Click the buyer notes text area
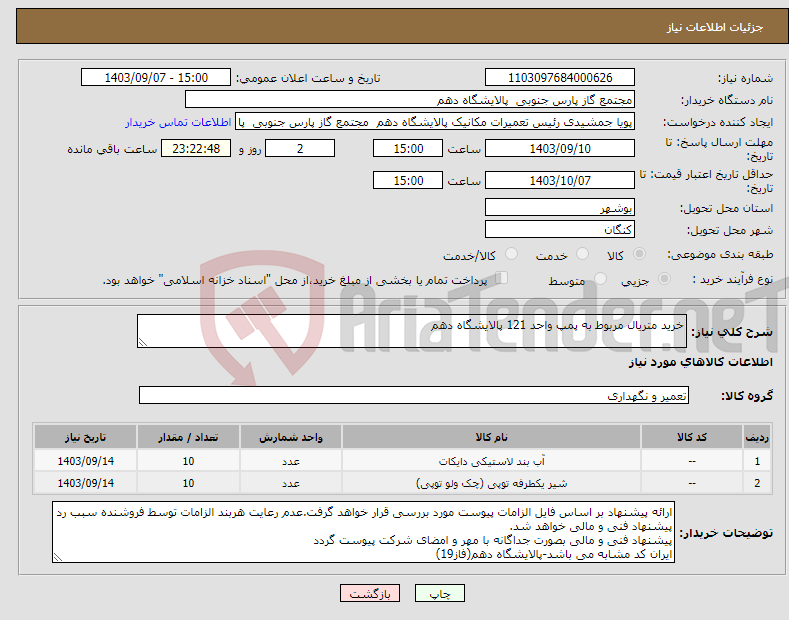 (x=363, y=532)
